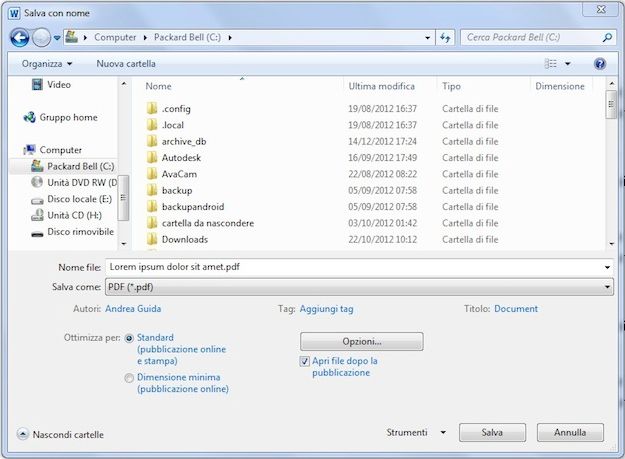
Task: Click the Refresh button next to address bar
Action: click(x=445, y=37)
